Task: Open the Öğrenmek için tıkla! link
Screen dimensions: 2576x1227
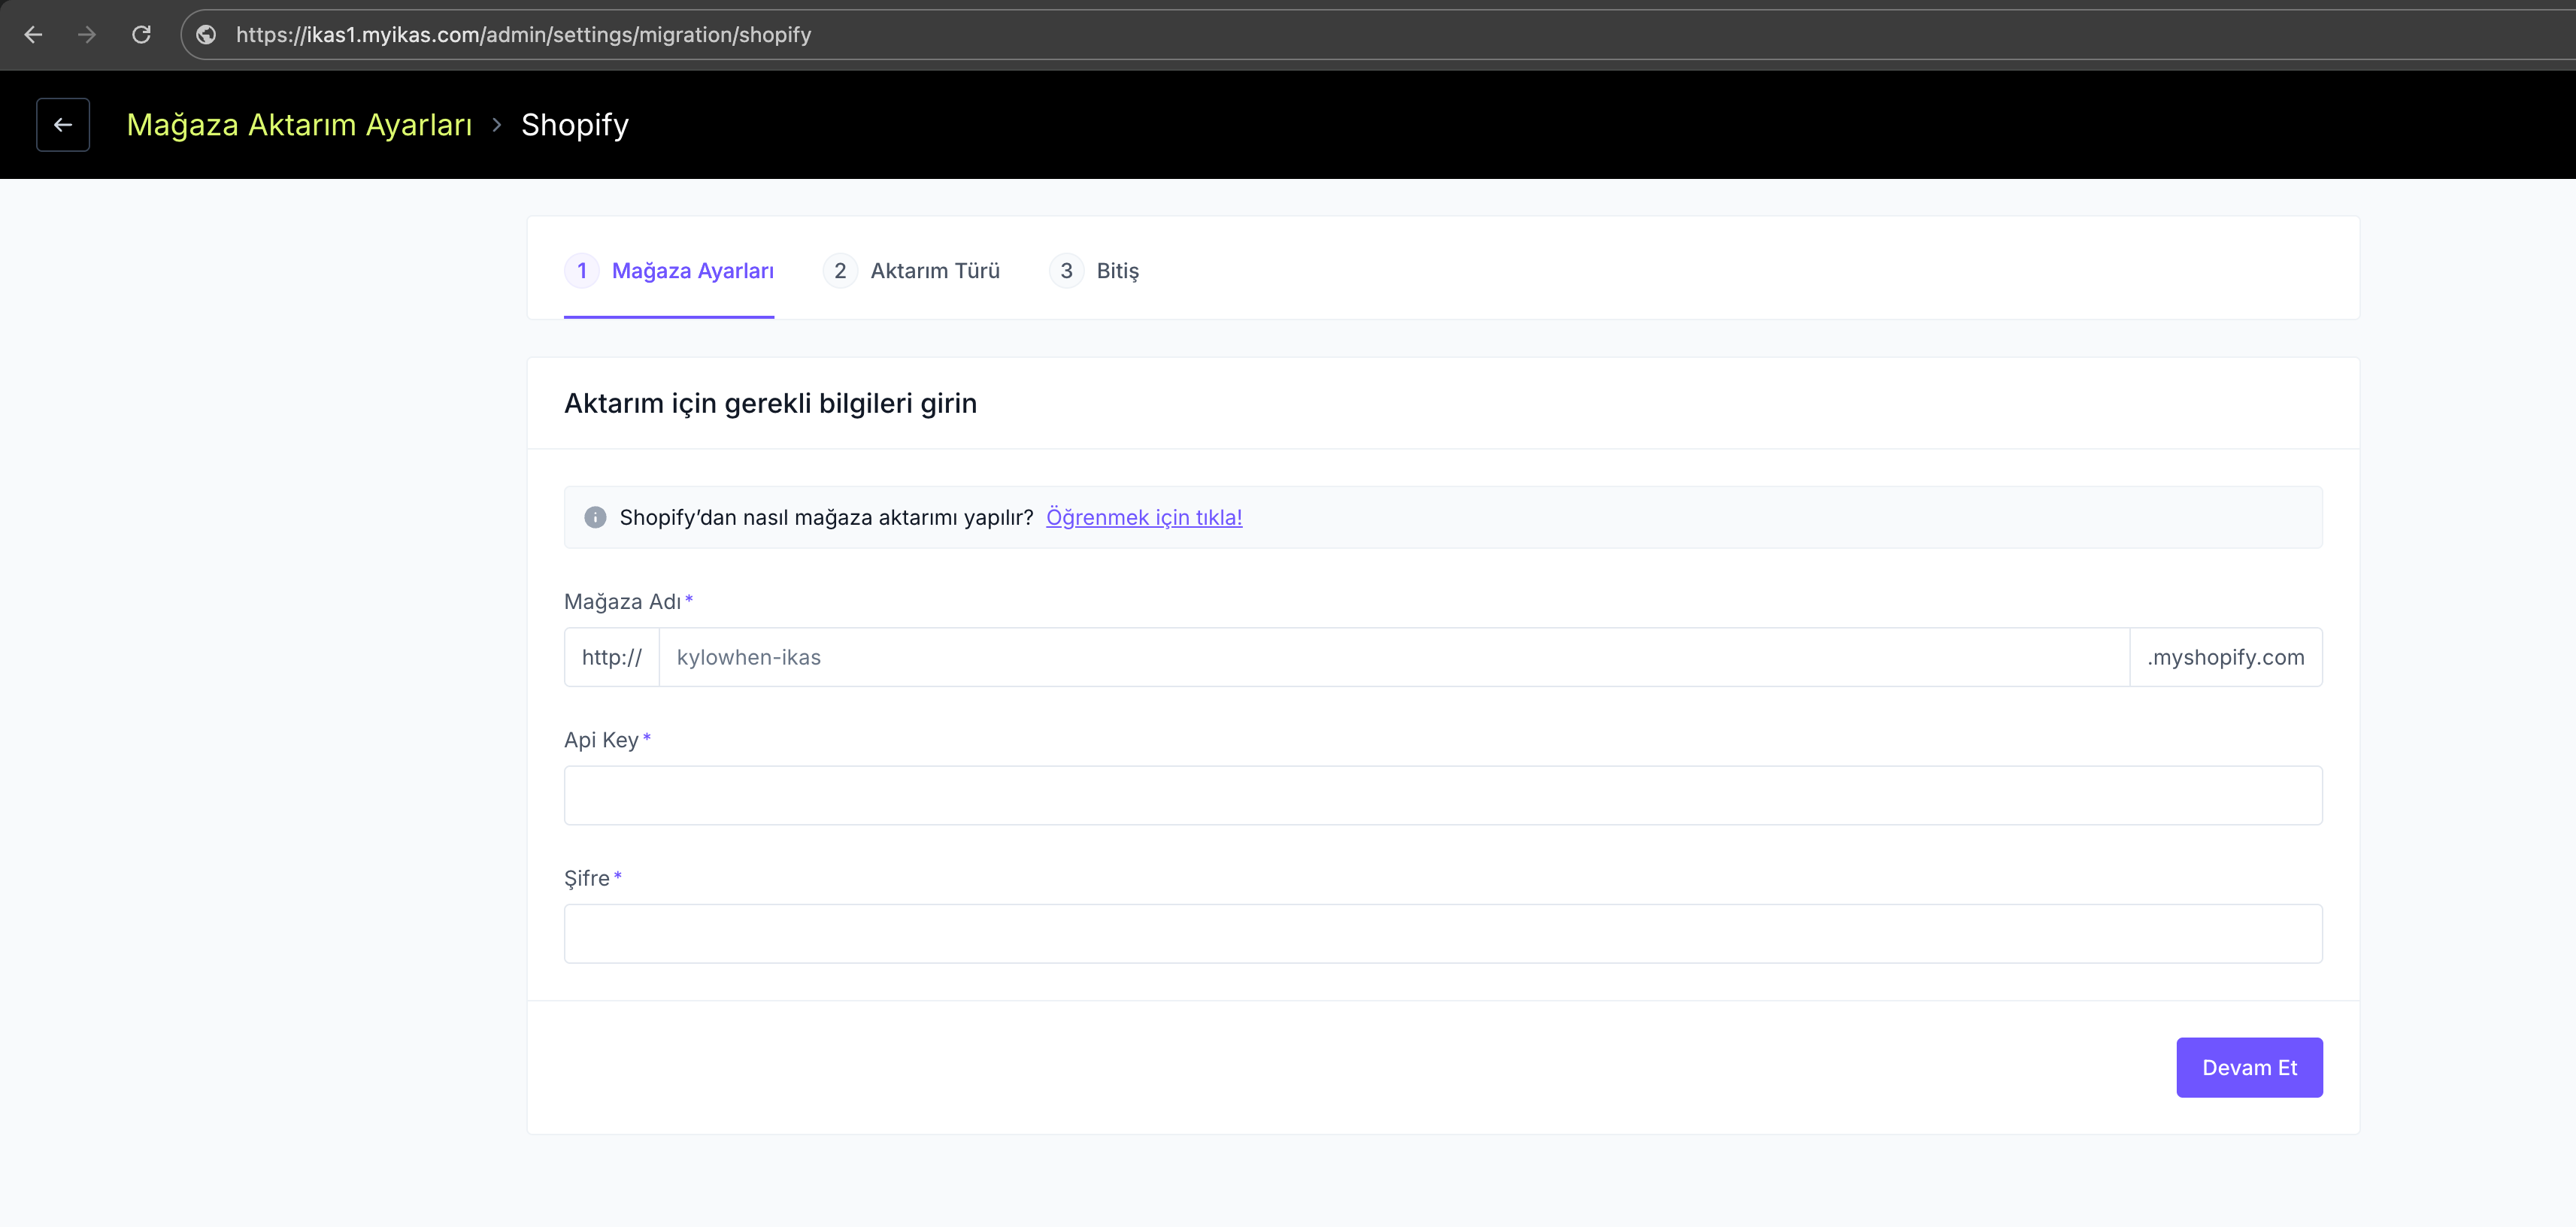Action: click(1144, 517)
